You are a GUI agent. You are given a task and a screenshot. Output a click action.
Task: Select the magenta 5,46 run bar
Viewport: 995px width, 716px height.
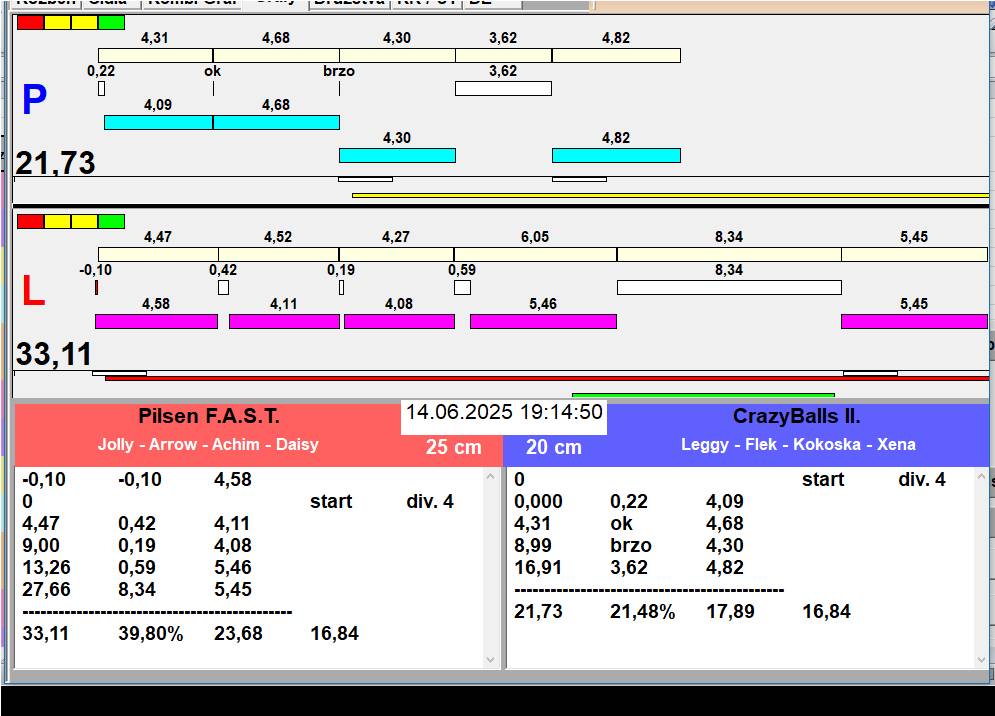click(x=543, y=321)
